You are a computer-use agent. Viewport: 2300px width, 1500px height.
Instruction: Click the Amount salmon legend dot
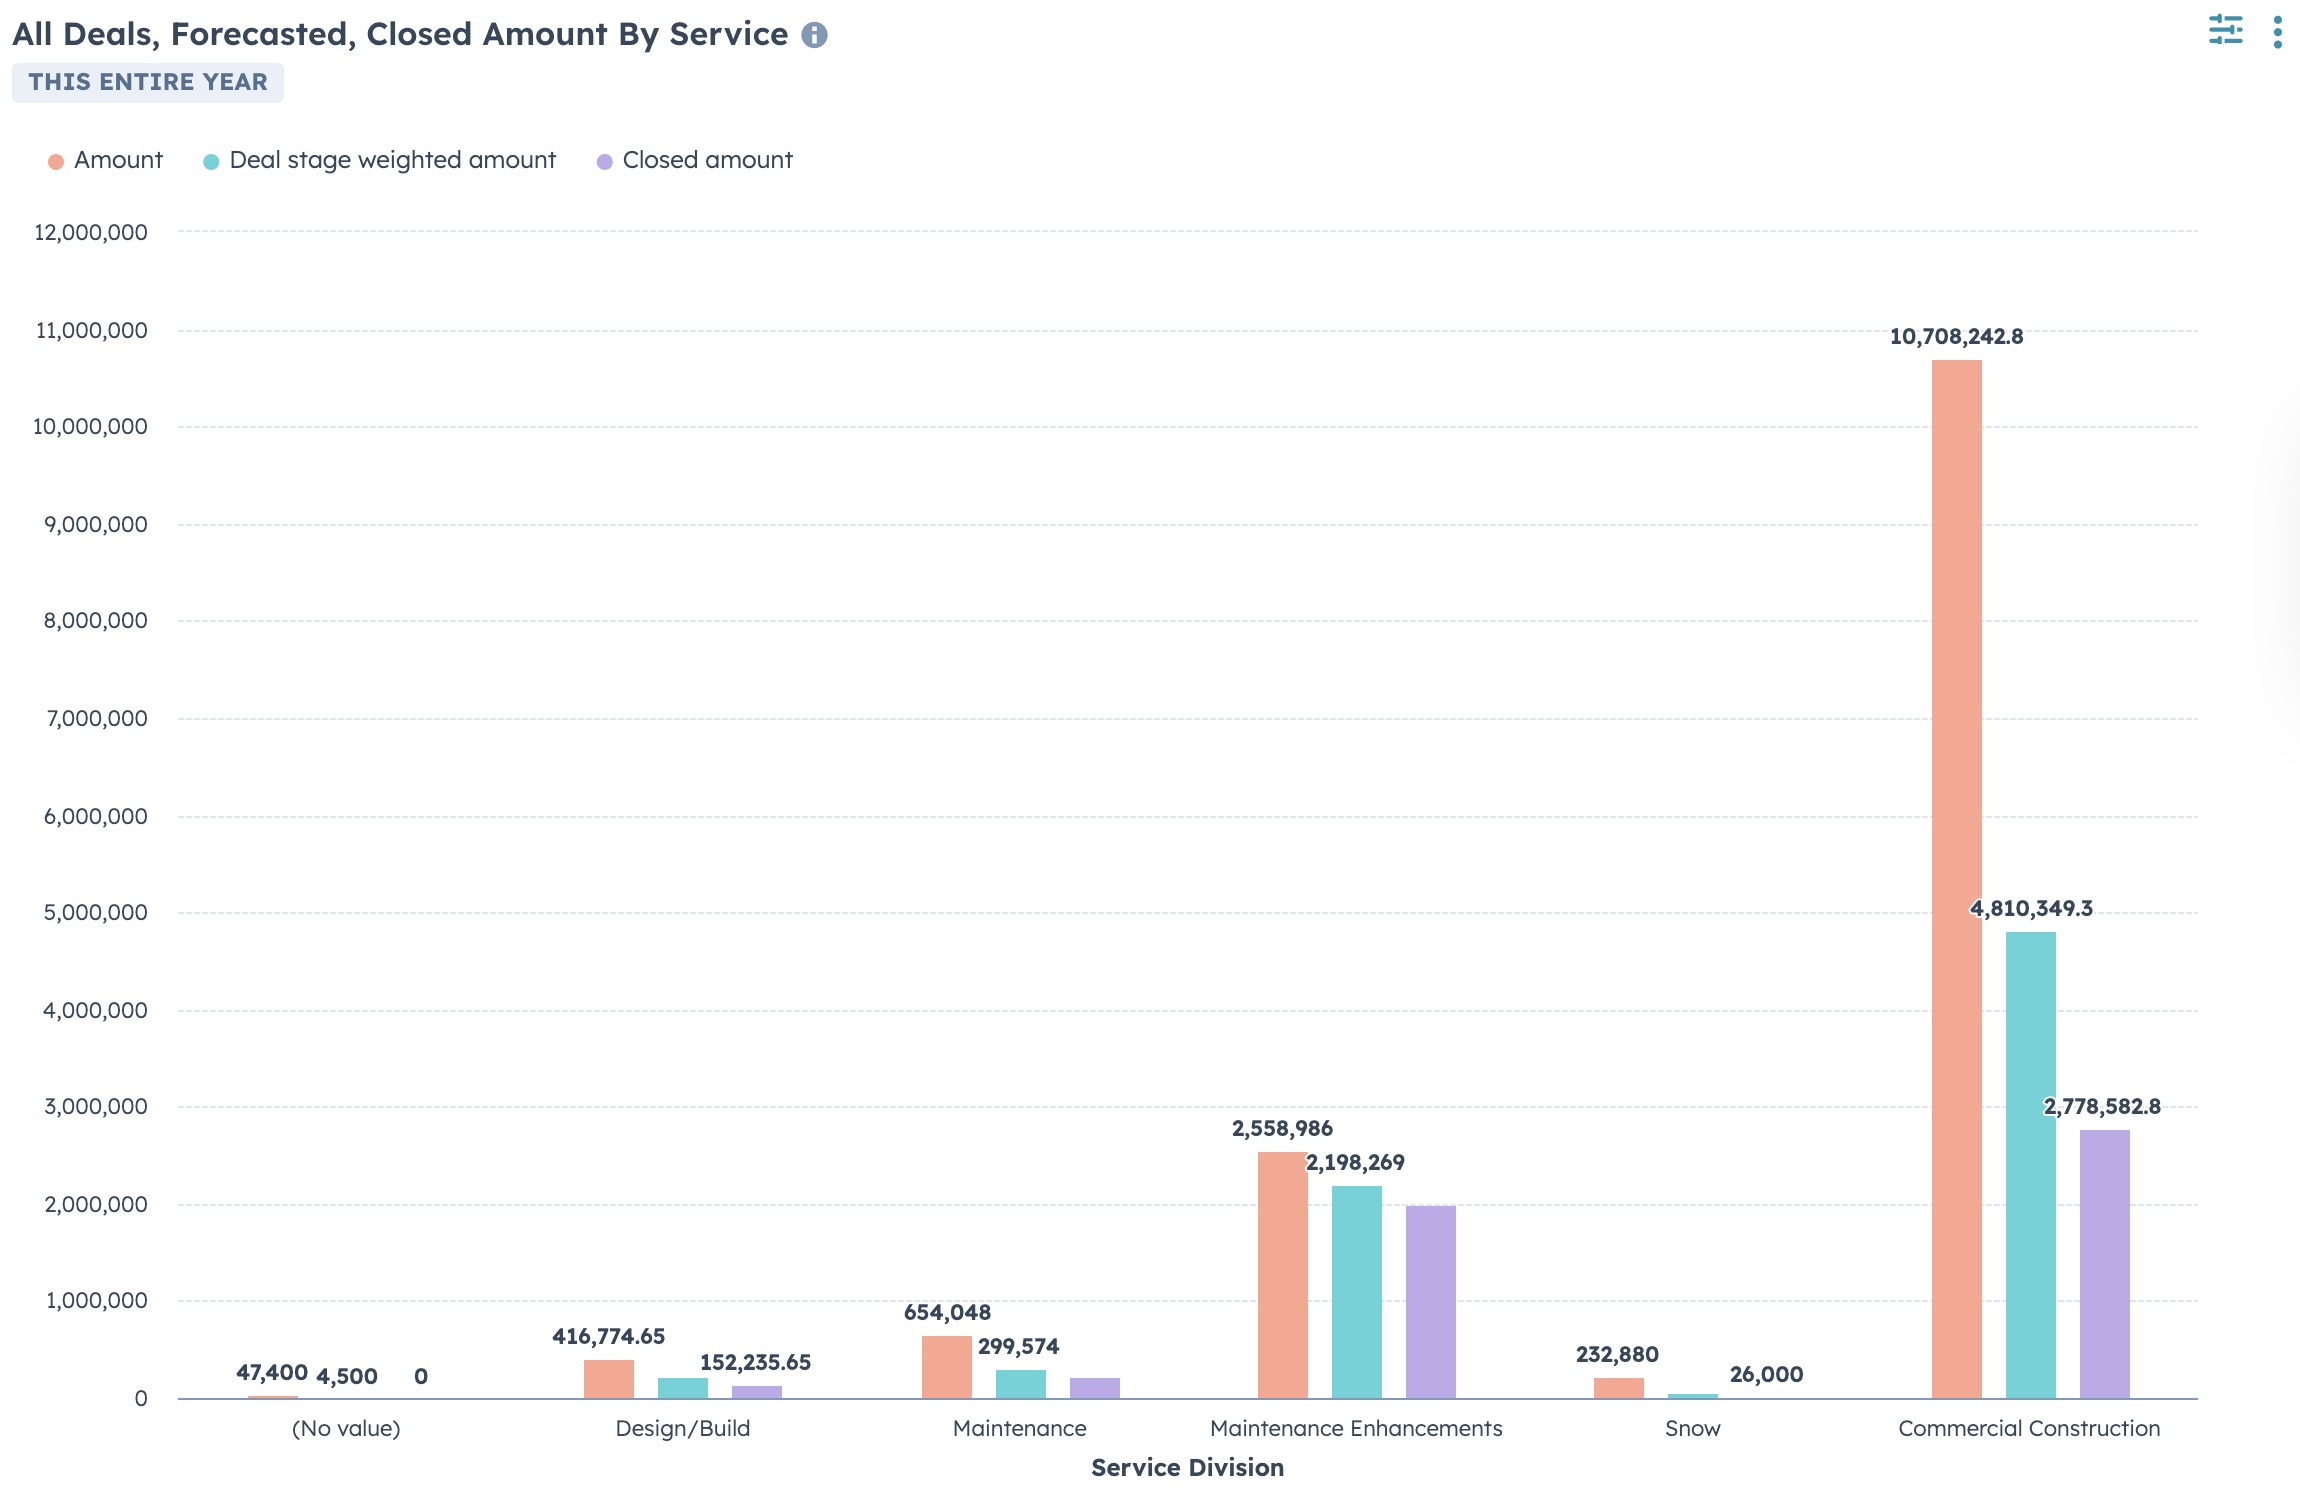(x=56, y=161)
